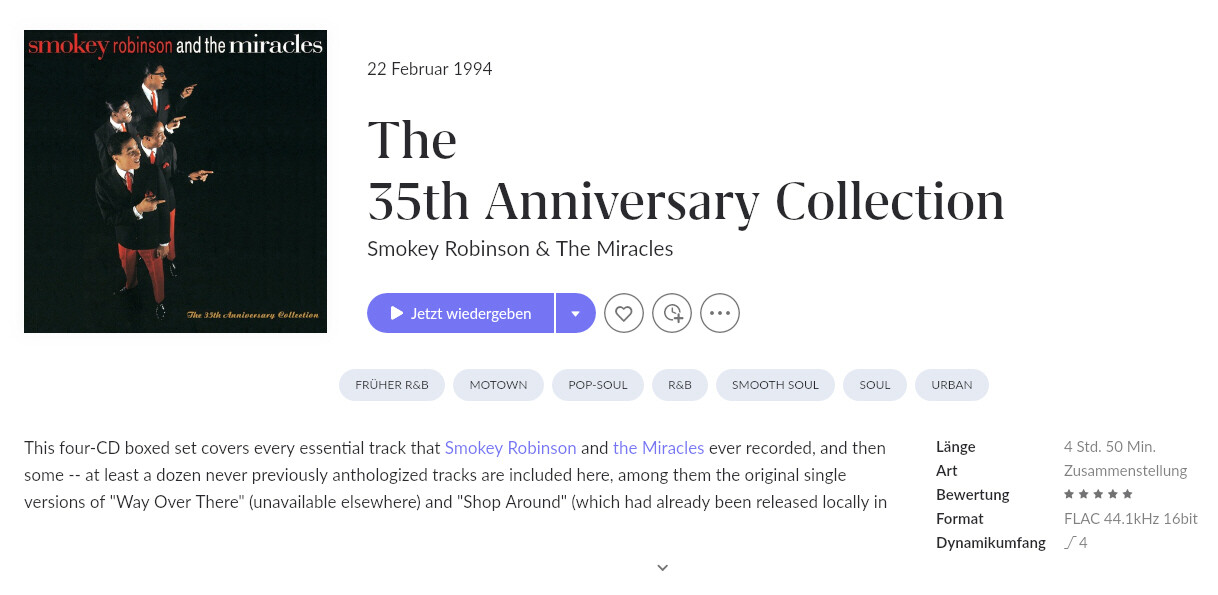Select the MOTOWN genre tag
This screenshot has width=1218, height=595.
(x=498, y=385)
